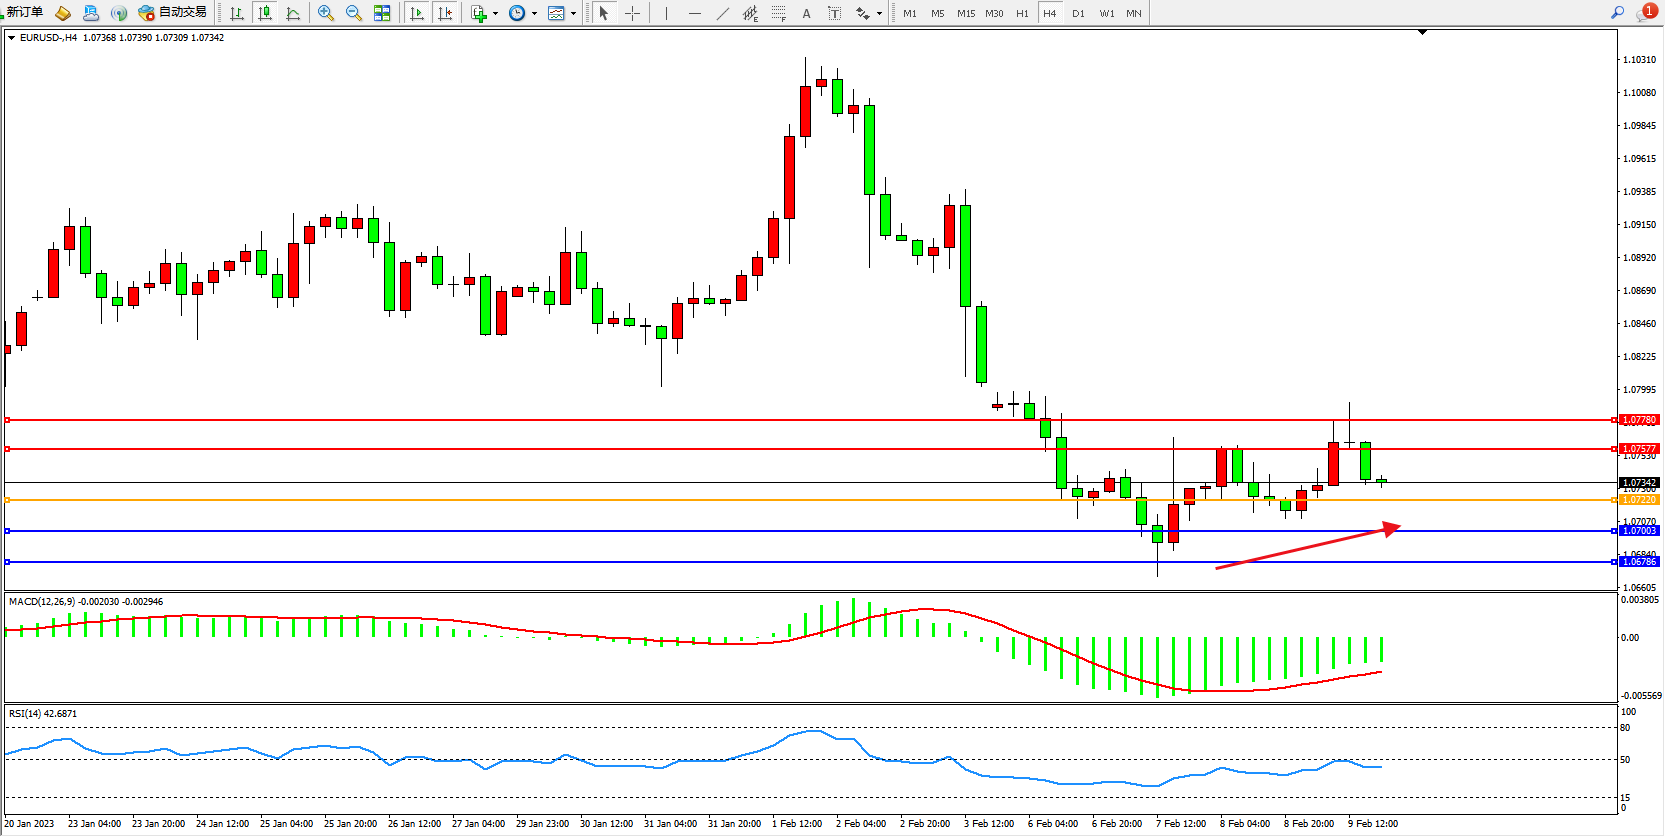Select the Fibonacci retracement tool

coord(778,13)
